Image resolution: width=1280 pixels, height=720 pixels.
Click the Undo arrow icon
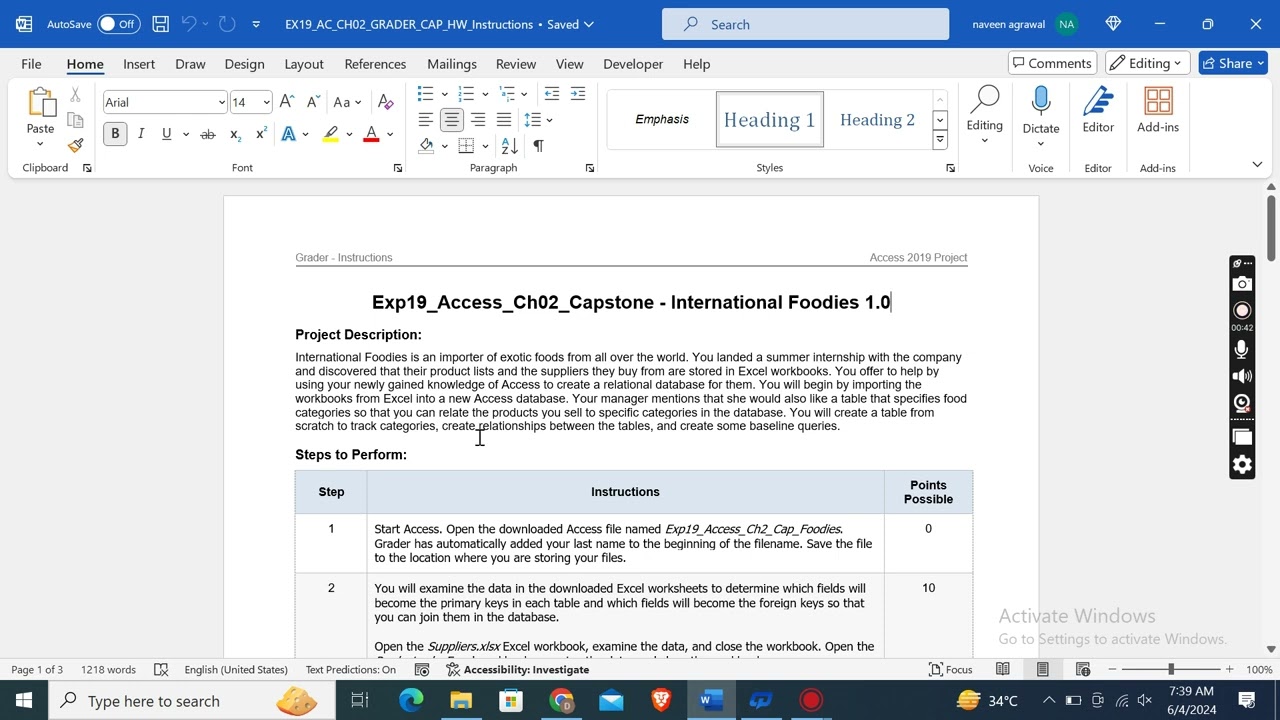coord(189,24)
